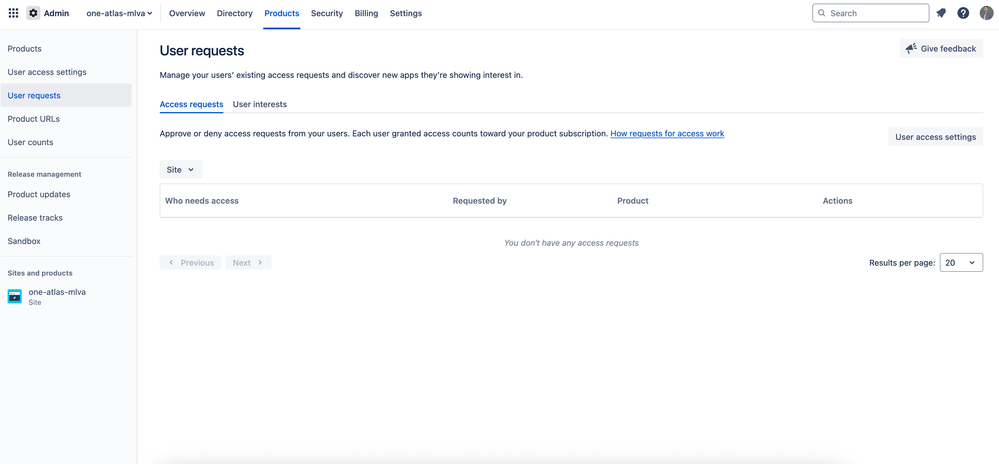Viewport: 999px width, 464px height.
Task: Click the Admin gear logo icon
Action: coord(33,13)
